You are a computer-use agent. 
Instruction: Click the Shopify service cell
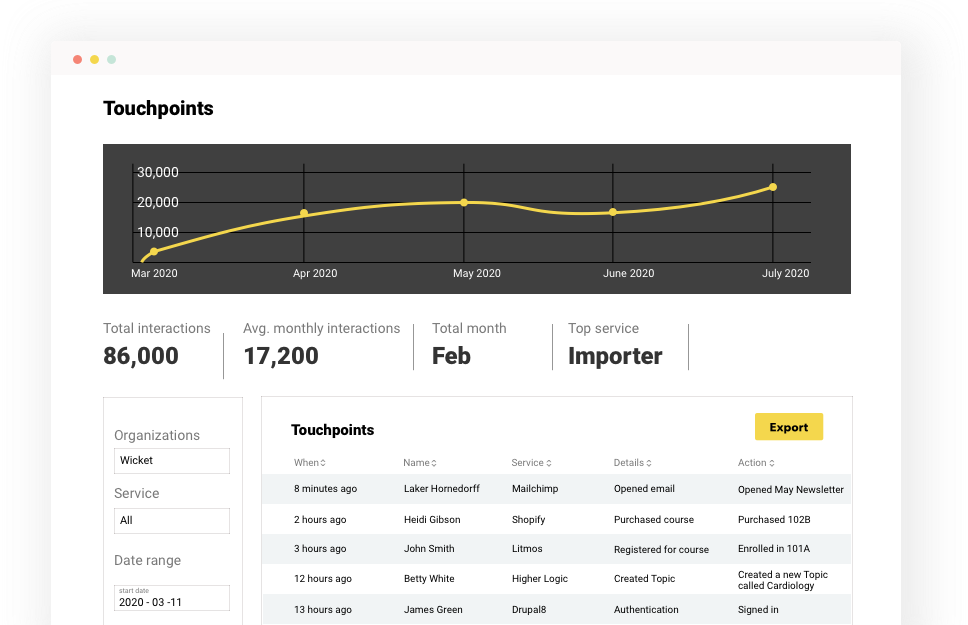528,519
